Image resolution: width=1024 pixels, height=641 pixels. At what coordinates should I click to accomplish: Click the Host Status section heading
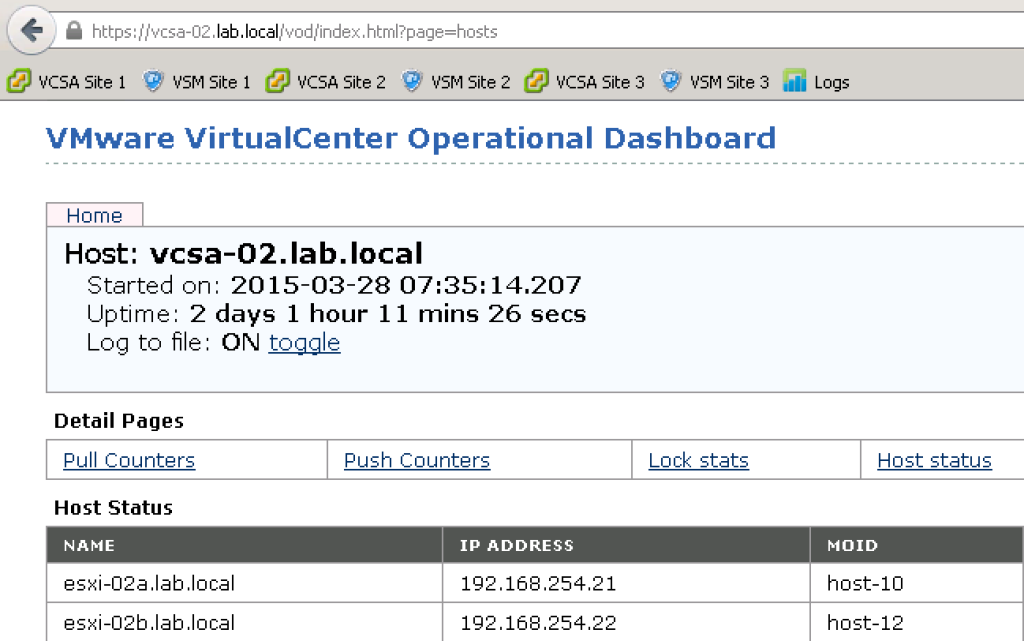click(114, 508)
